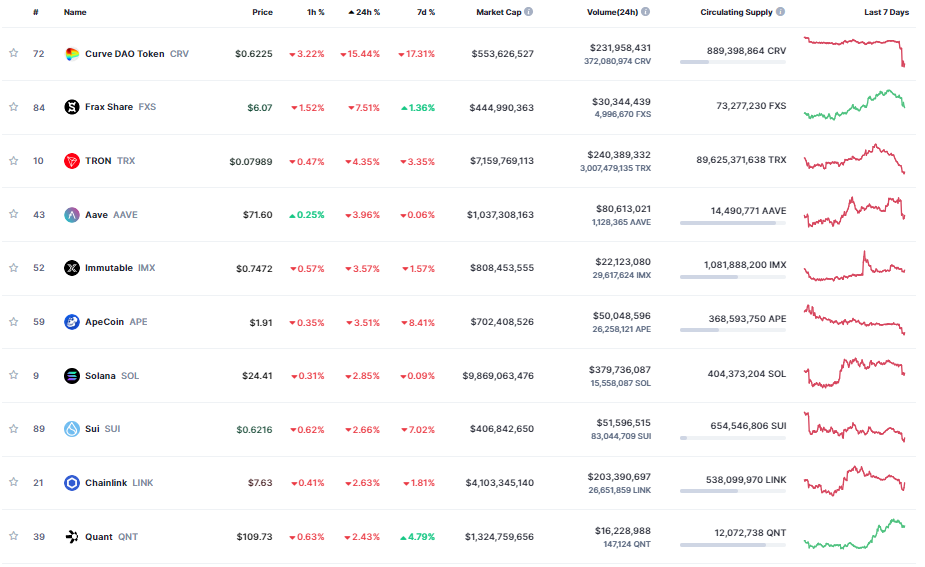Click the Aave circulating supply bar
The height and width of the screenshot is (567, 925).
[733, 223]
